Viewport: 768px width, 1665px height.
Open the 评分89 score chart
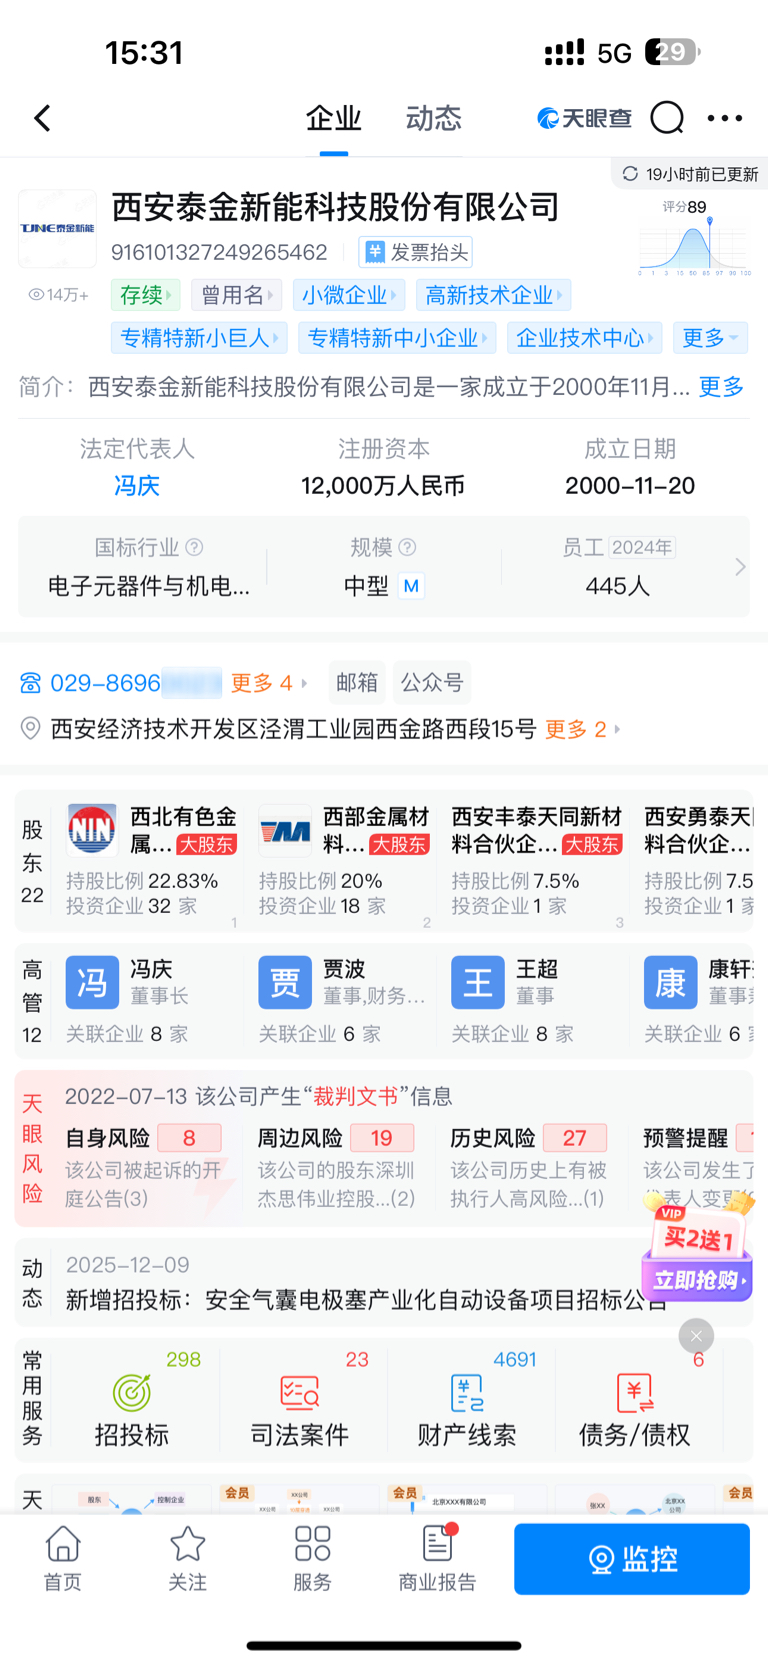click(x=695, y=238)
